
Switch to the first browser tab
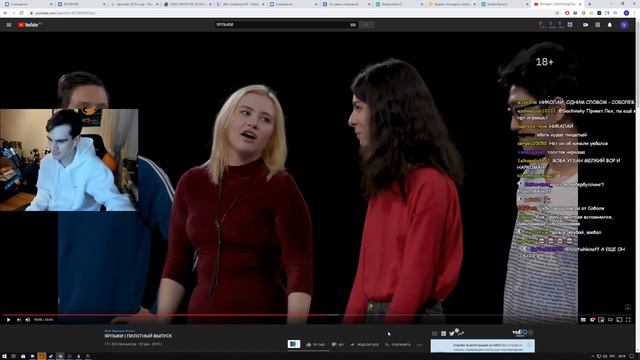[29, 4]
